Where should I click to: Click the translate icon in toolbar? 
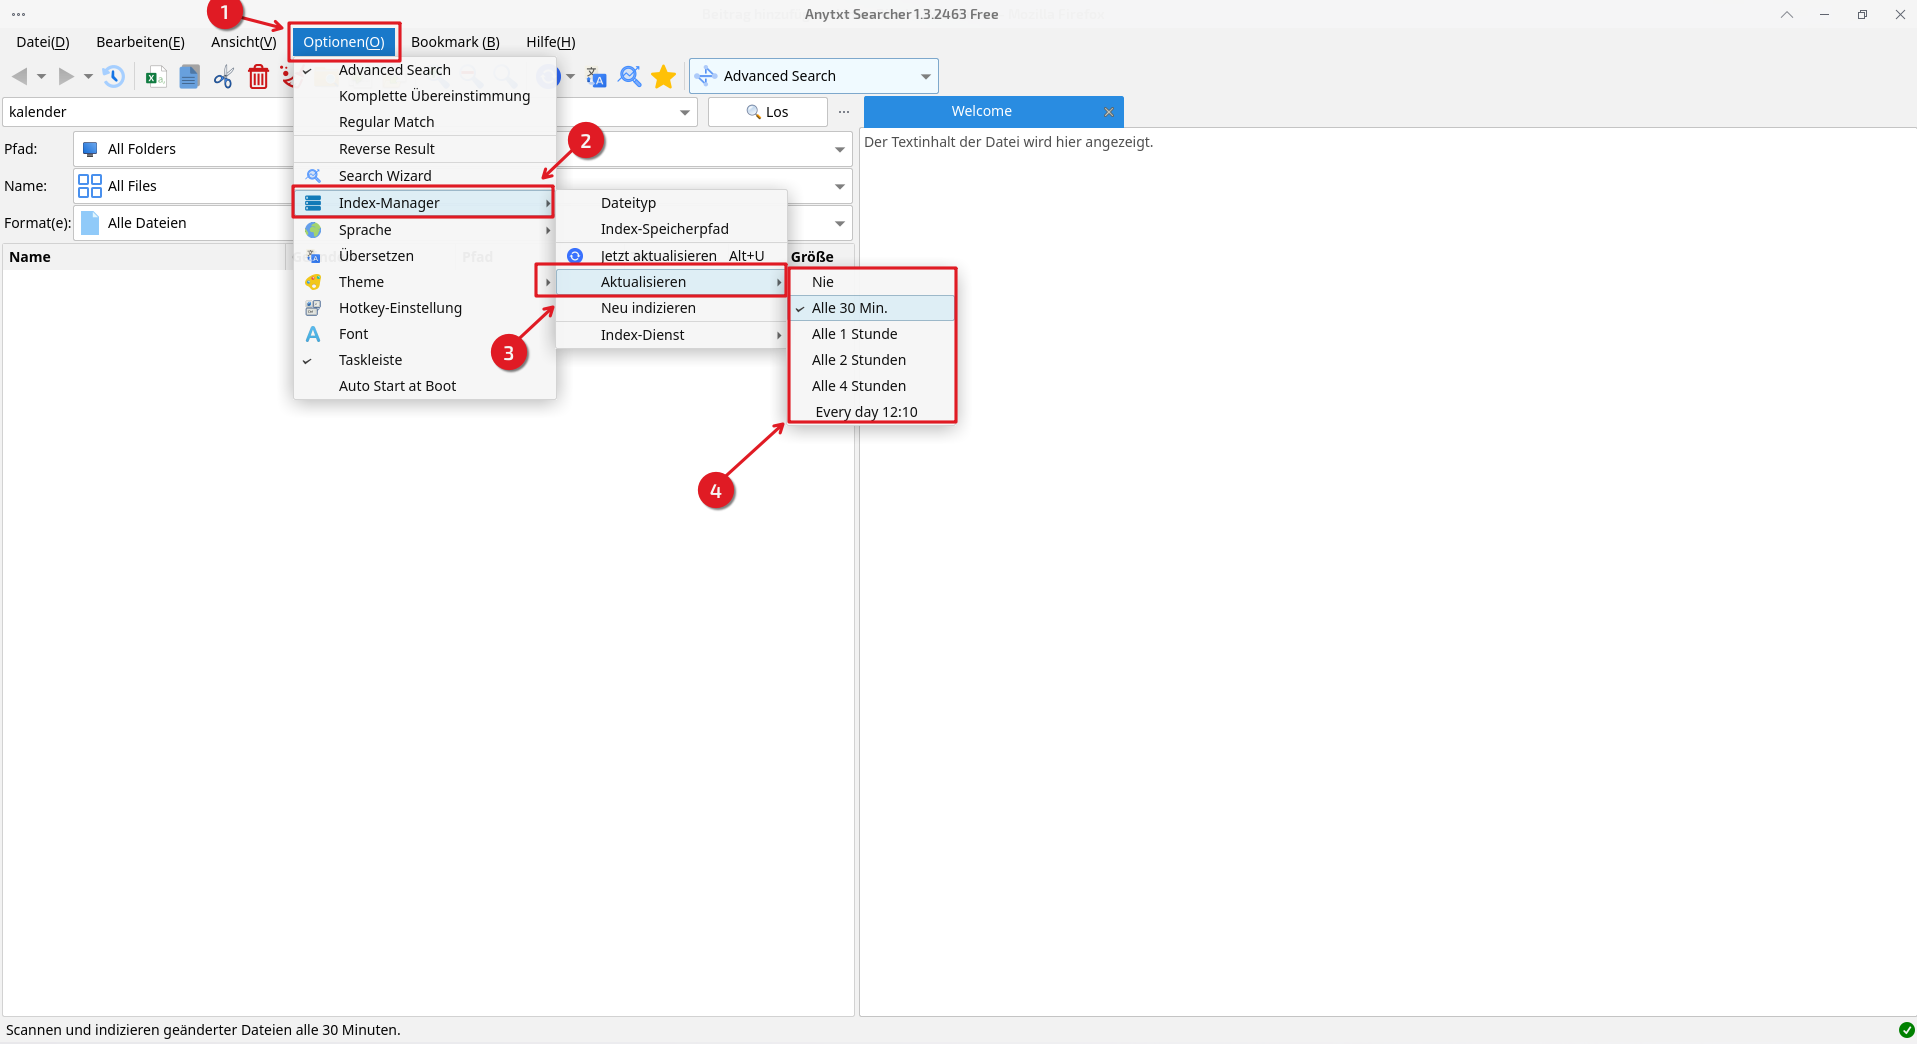pyautogui.click(x=596, y=76)
